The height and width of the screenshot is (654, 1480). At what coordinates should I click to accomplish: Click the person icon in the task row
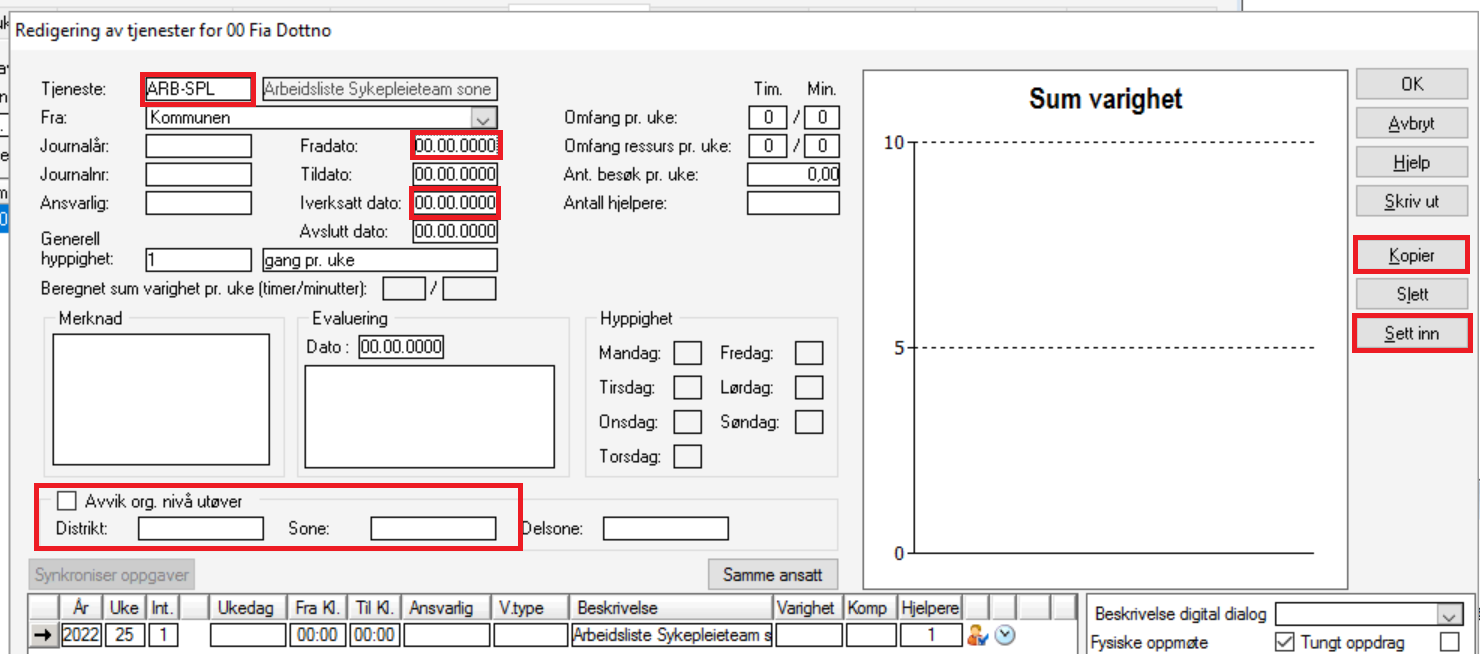(977, 634)
